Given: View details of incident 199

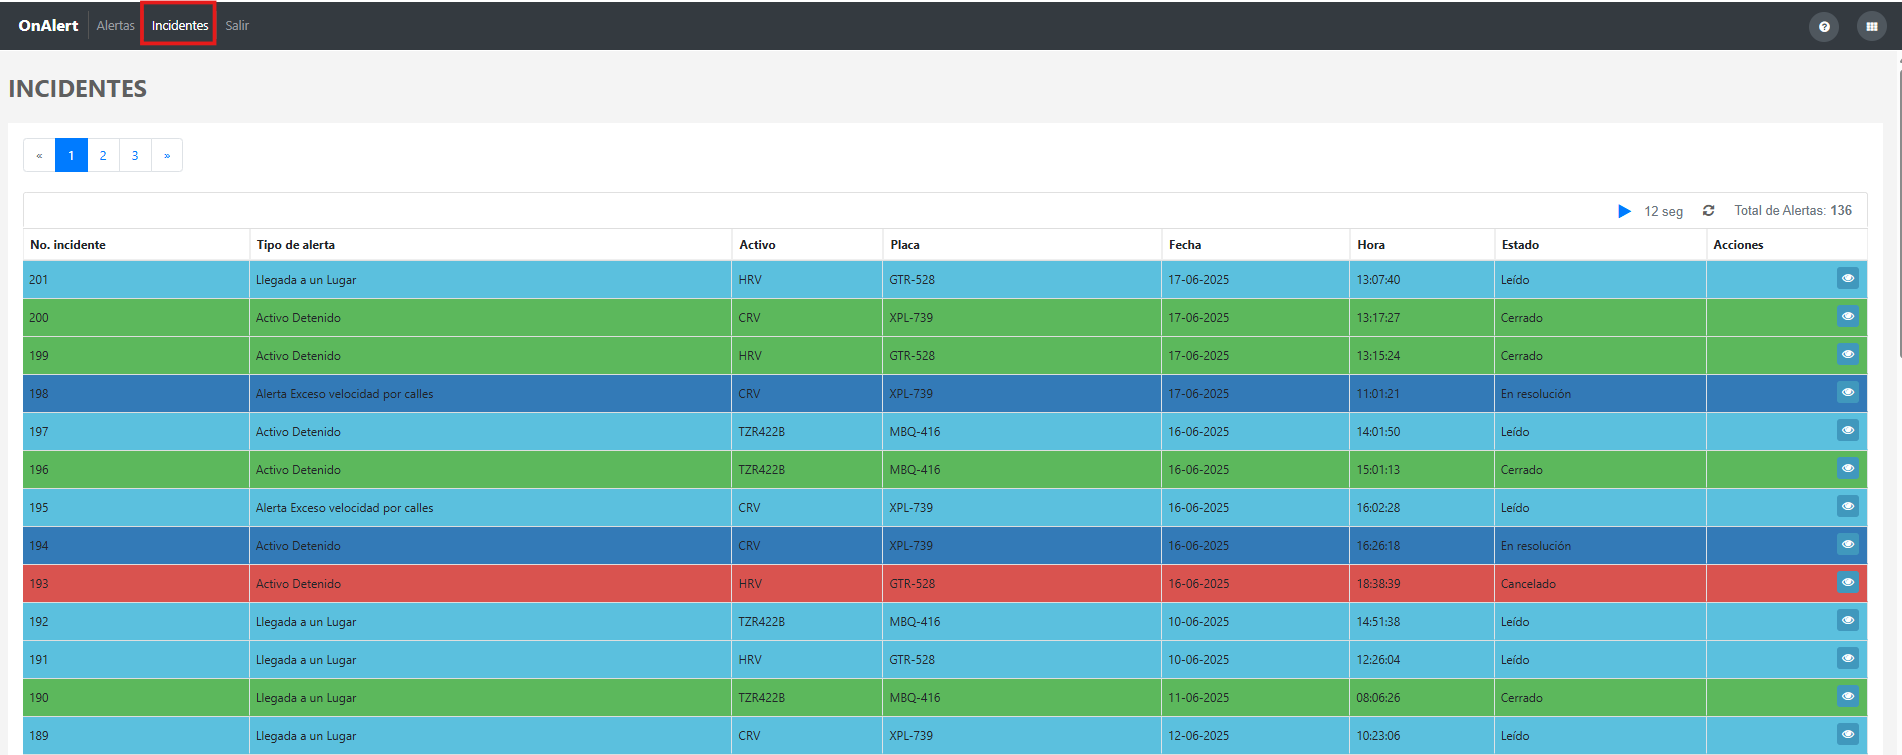Looking at the screenshot, I should (x=1848, y=354).
